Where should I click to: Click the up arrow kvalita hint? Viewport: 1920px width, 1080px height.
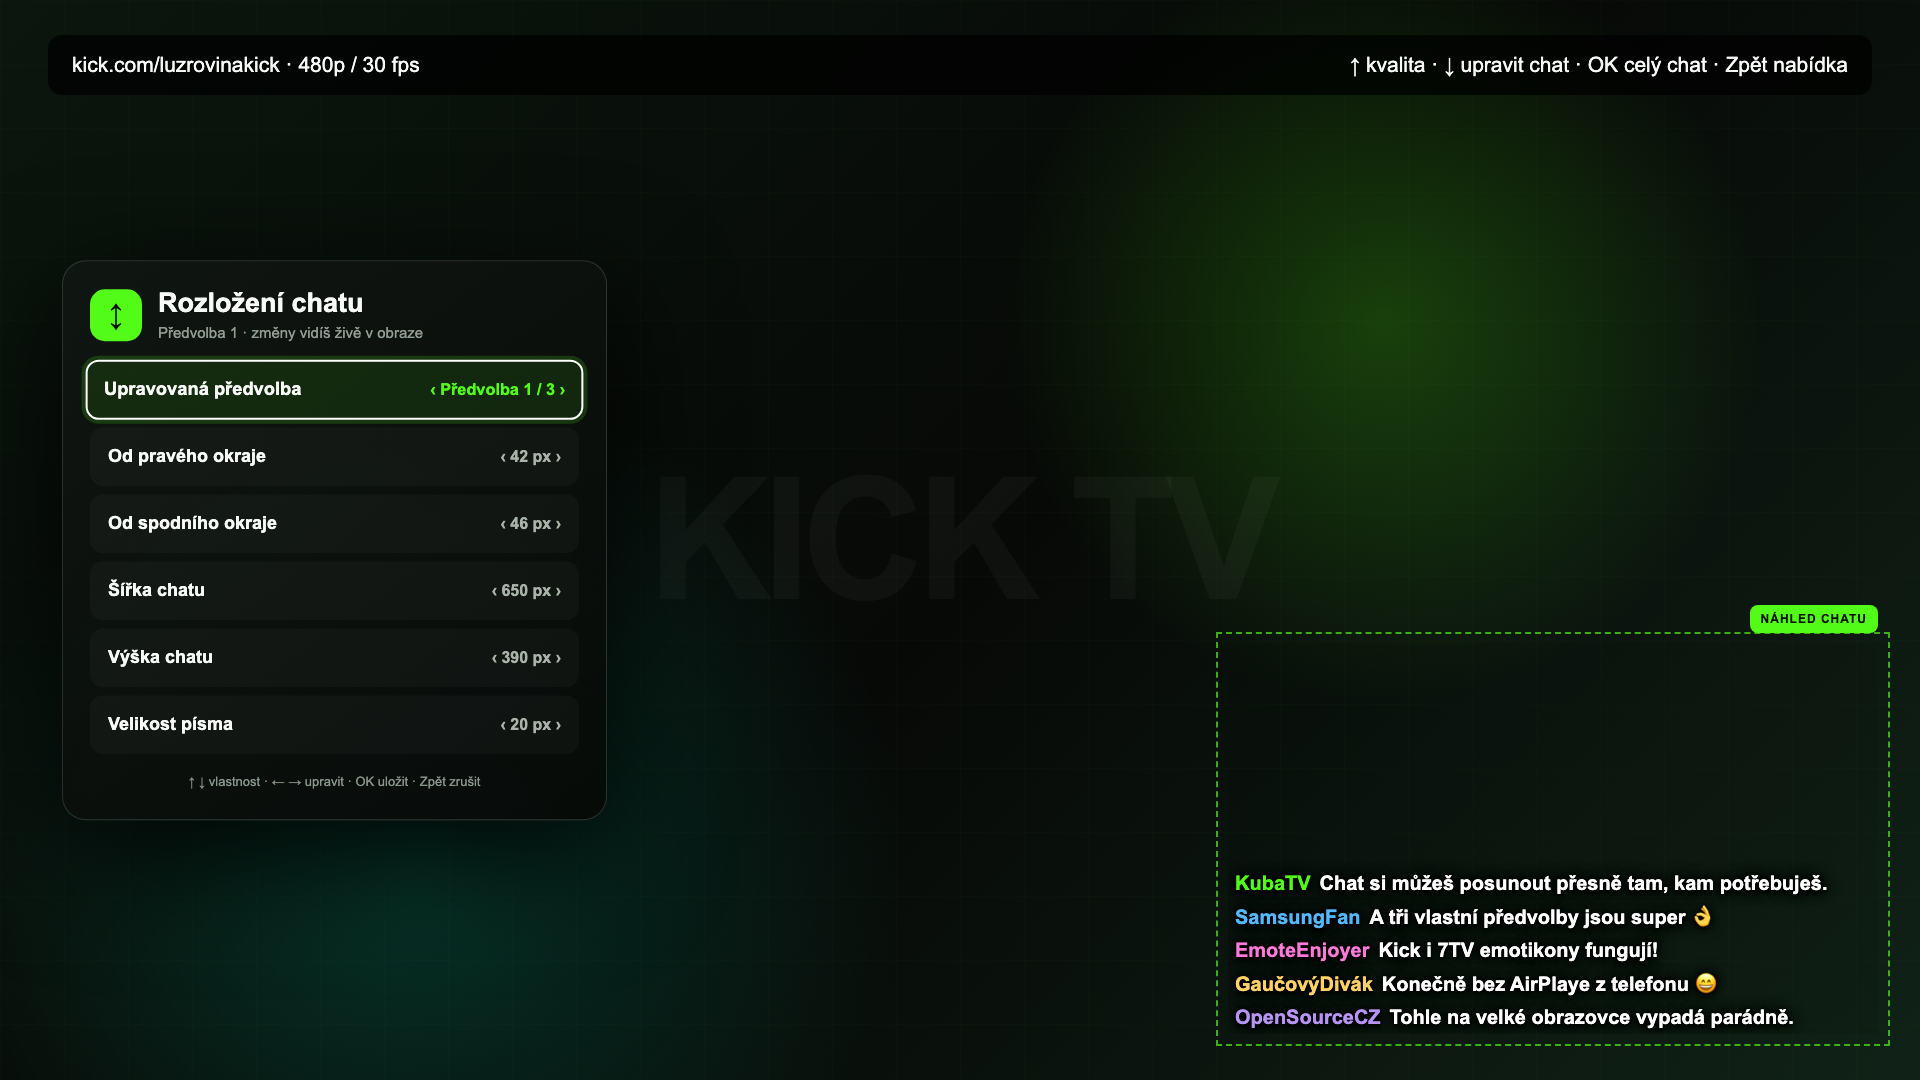point(1386,65)
